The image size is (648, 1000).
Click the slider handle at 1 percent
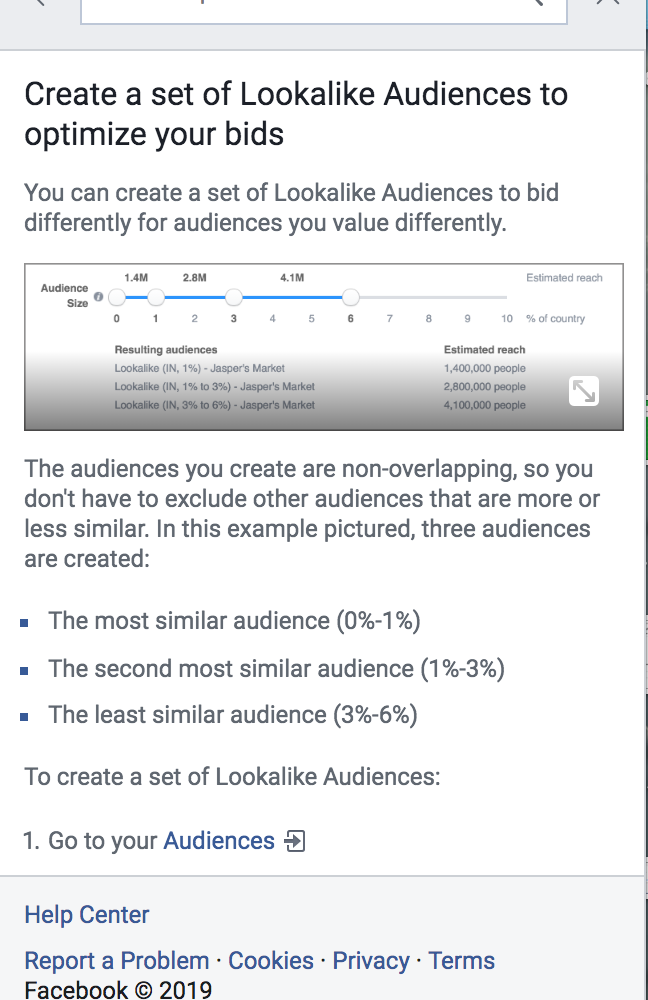click(x=156, y=297)
